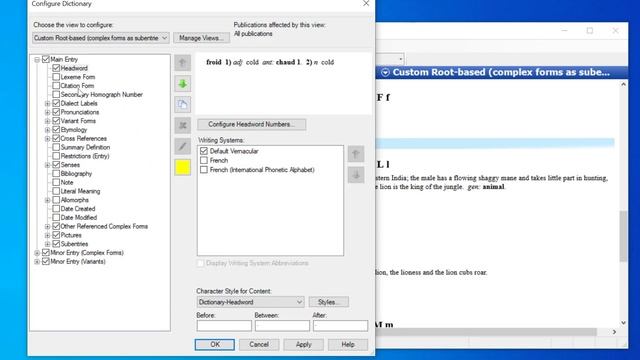
Task: Click 'chaud 1' in preview entry
Action: pyautogui.click(x=288, y=62)
